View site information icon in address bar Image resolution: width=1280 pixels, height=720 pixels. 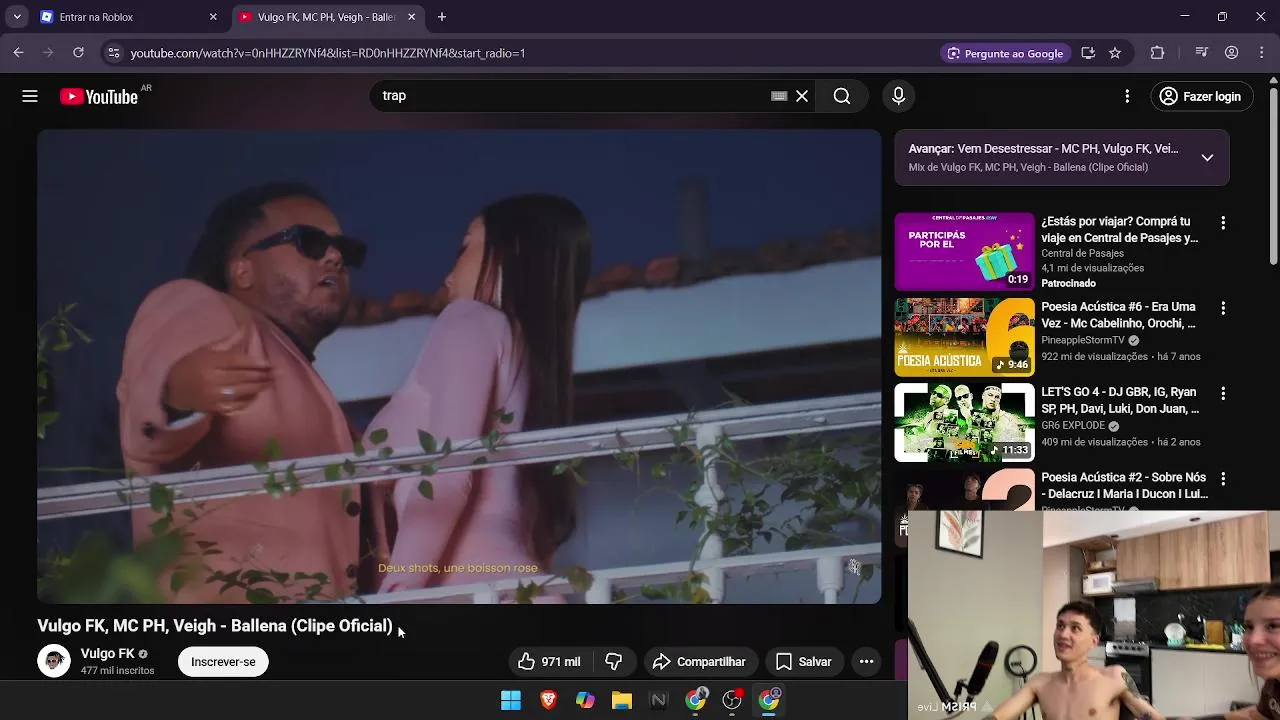[113, 53]
